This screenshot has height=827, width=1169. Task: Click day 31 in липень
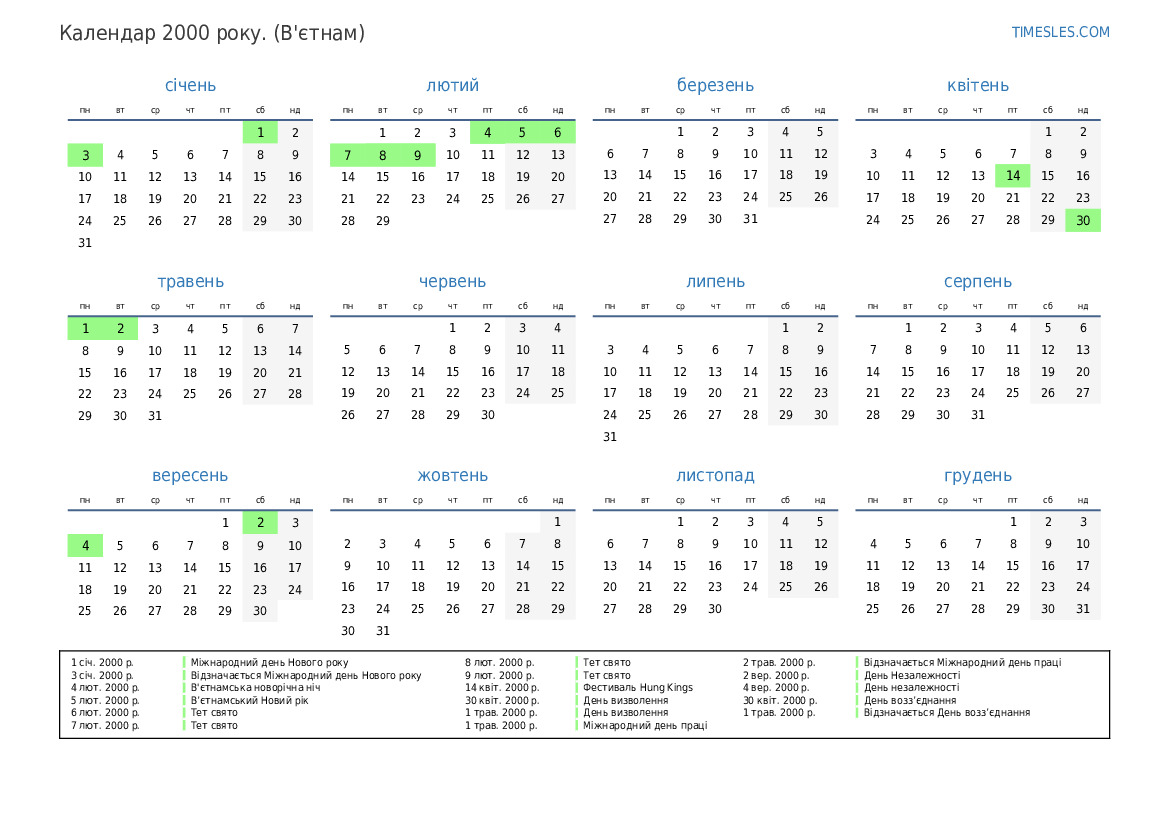pos(610,437)
